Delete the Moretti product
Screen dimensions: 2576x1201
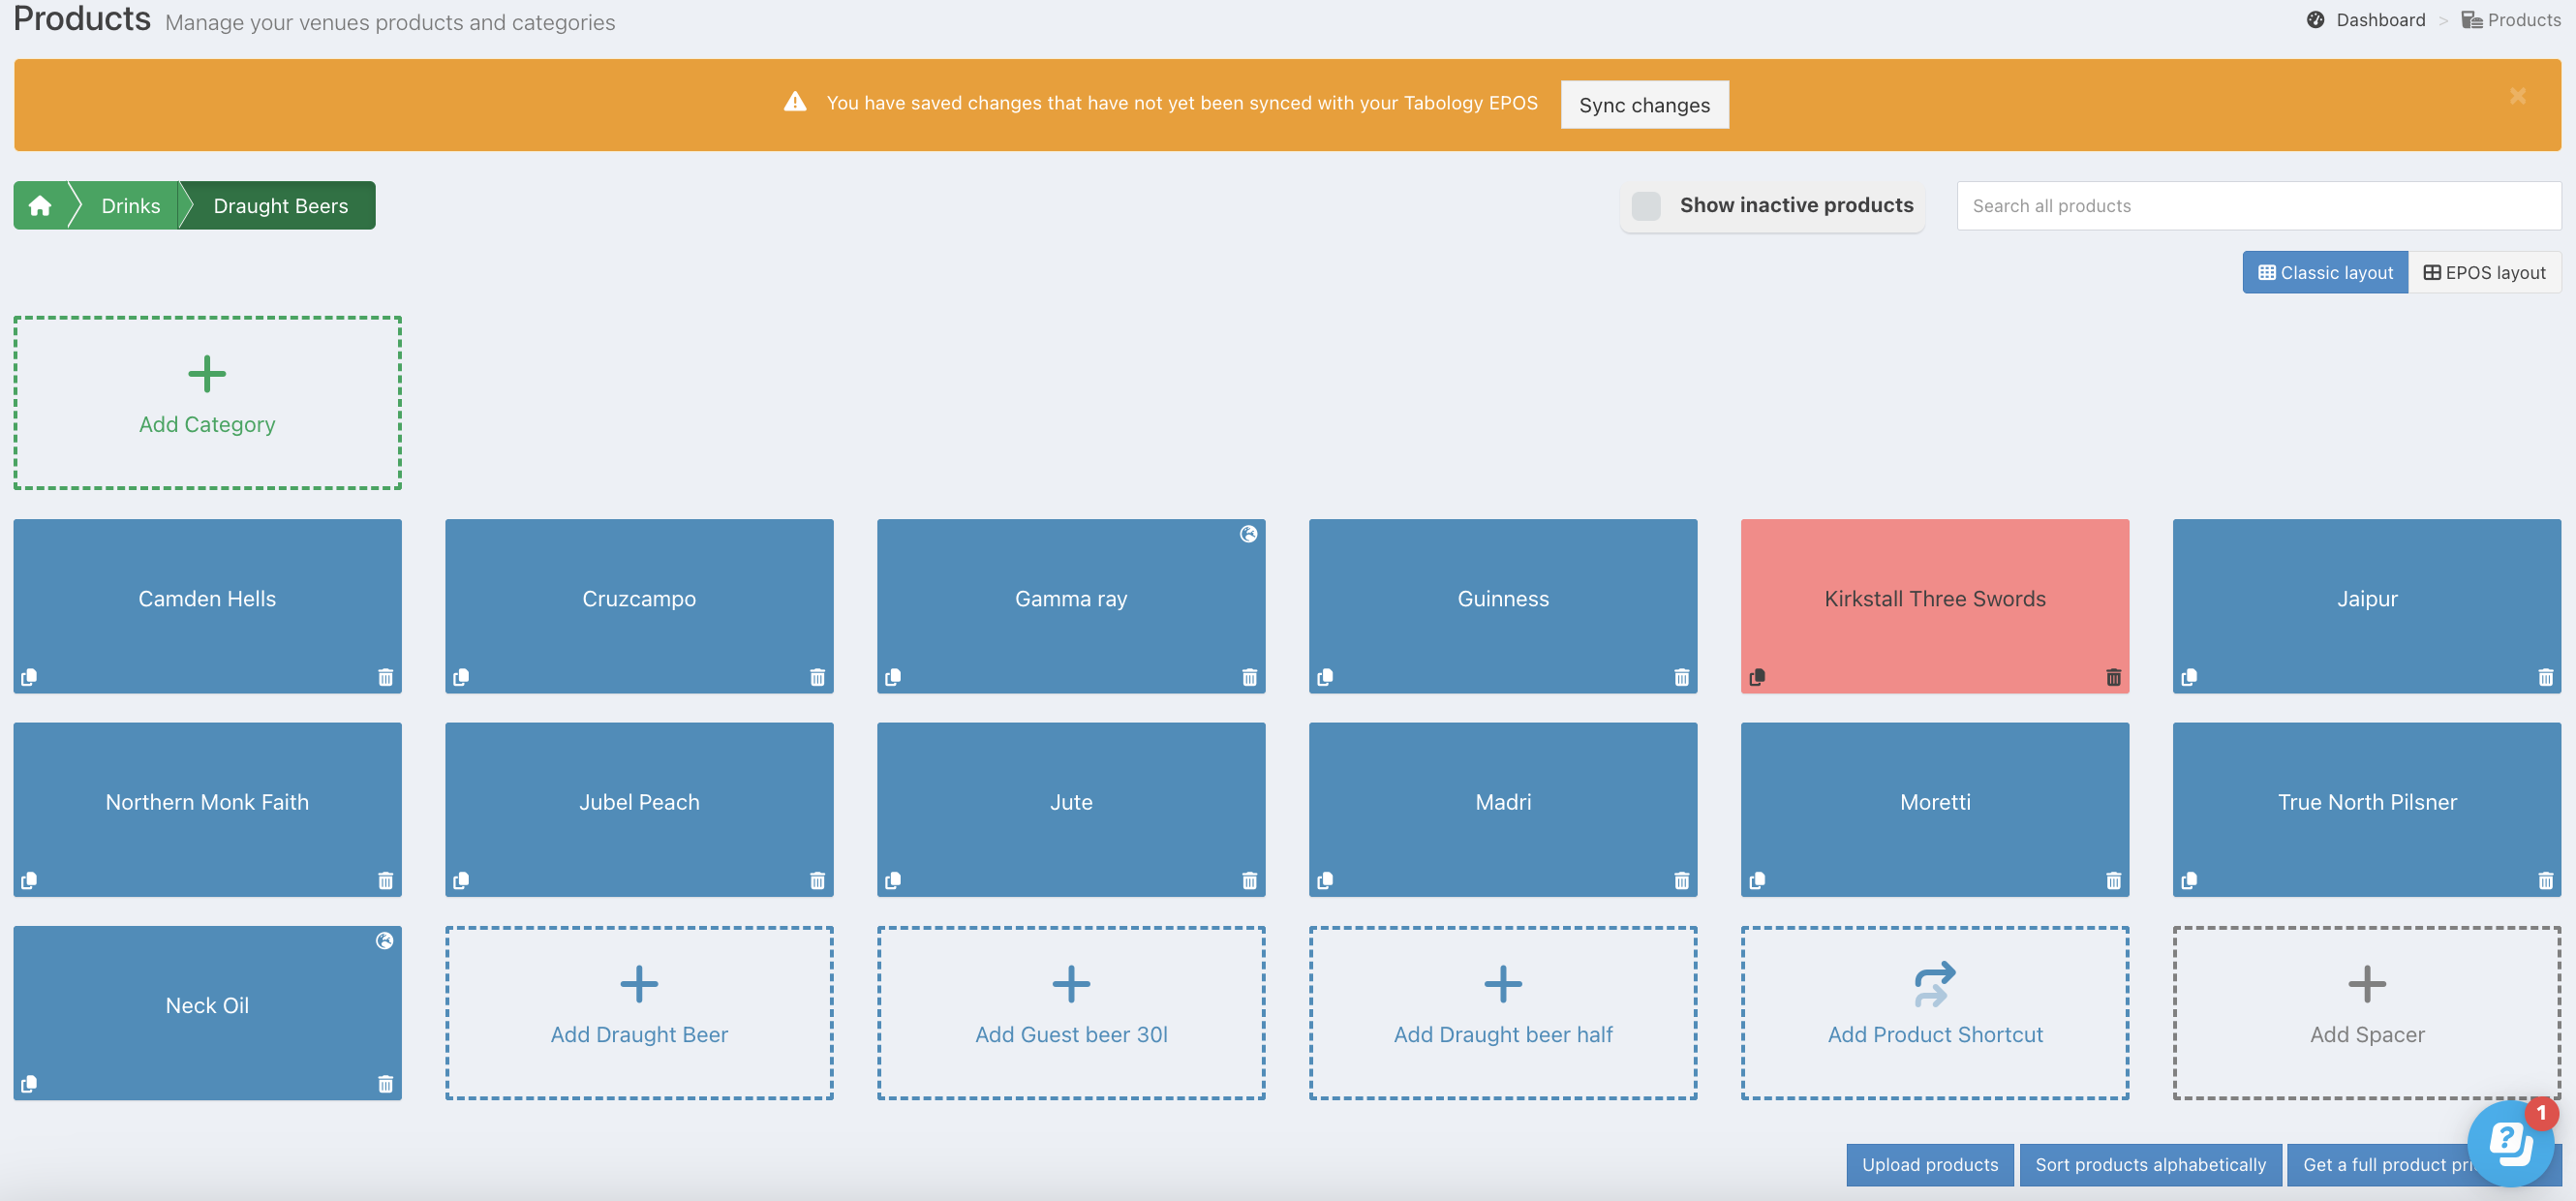[2114, 880]
